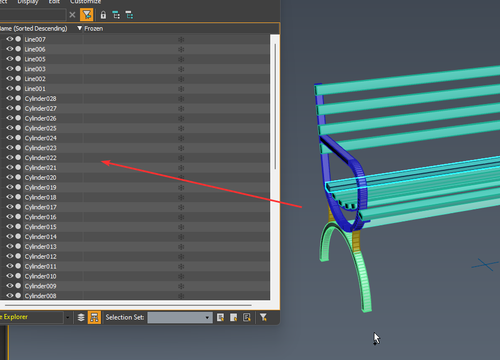
Task: Click the third selection set icon
Action: [247, 317]
